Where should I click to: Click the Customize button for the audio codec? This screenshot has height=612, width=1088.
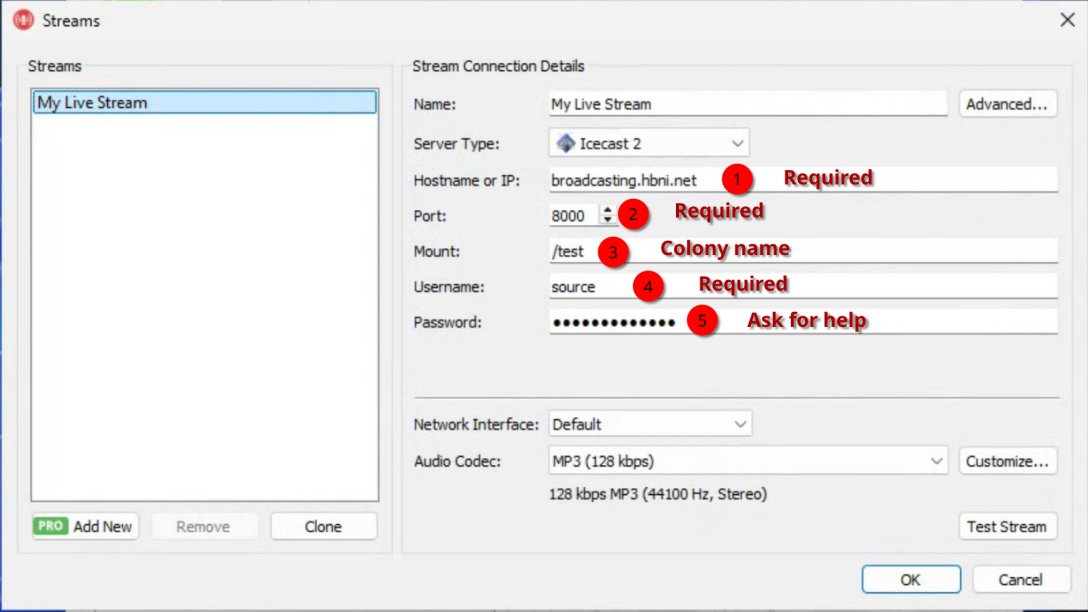click(x=1008, y=460)
